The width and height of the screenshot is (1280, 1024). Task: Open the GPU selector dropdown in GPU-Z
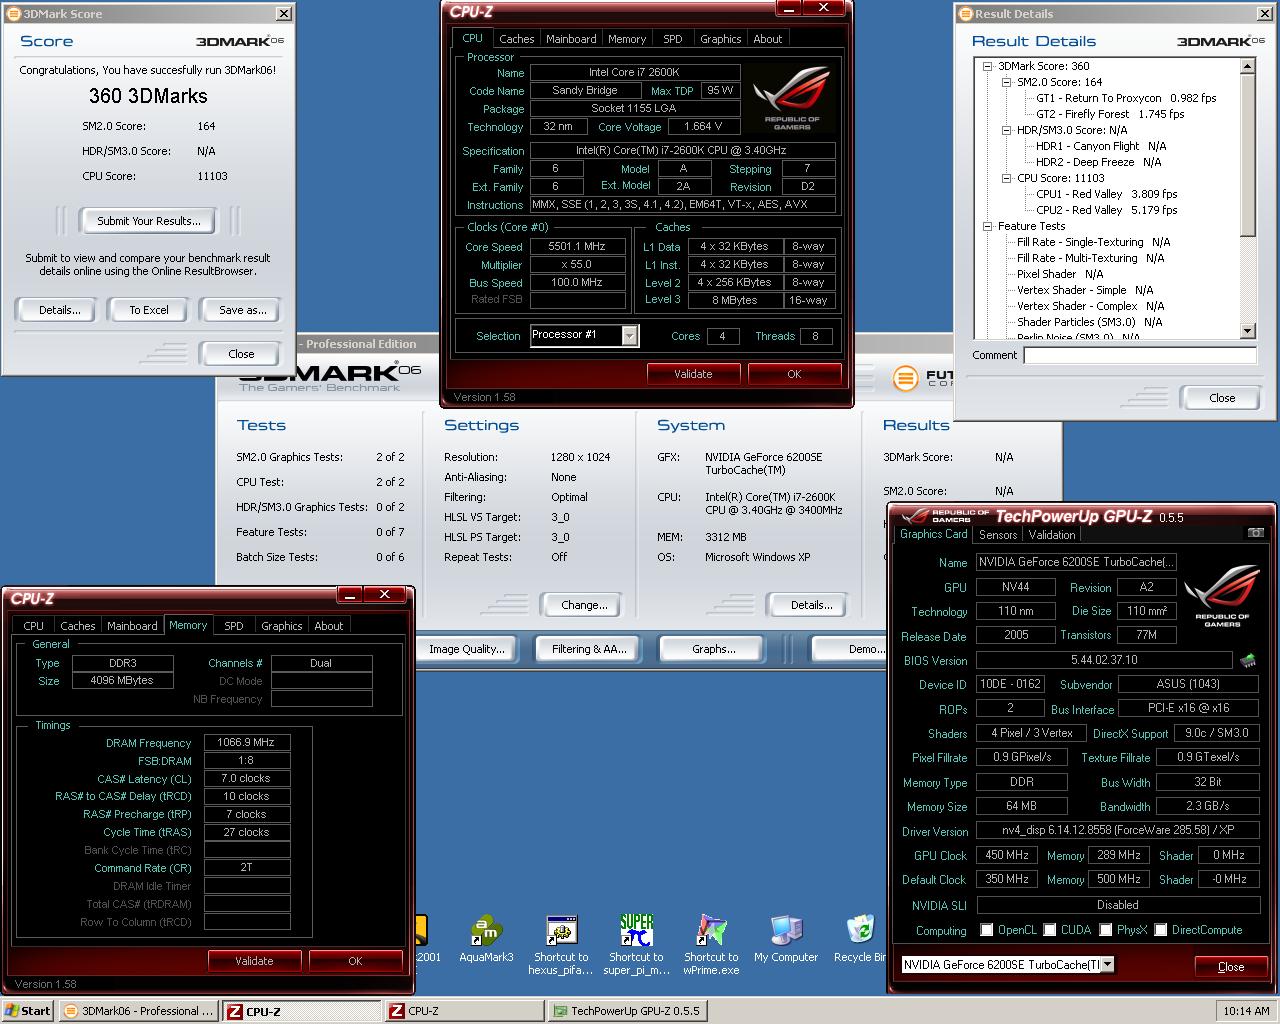1107,965
